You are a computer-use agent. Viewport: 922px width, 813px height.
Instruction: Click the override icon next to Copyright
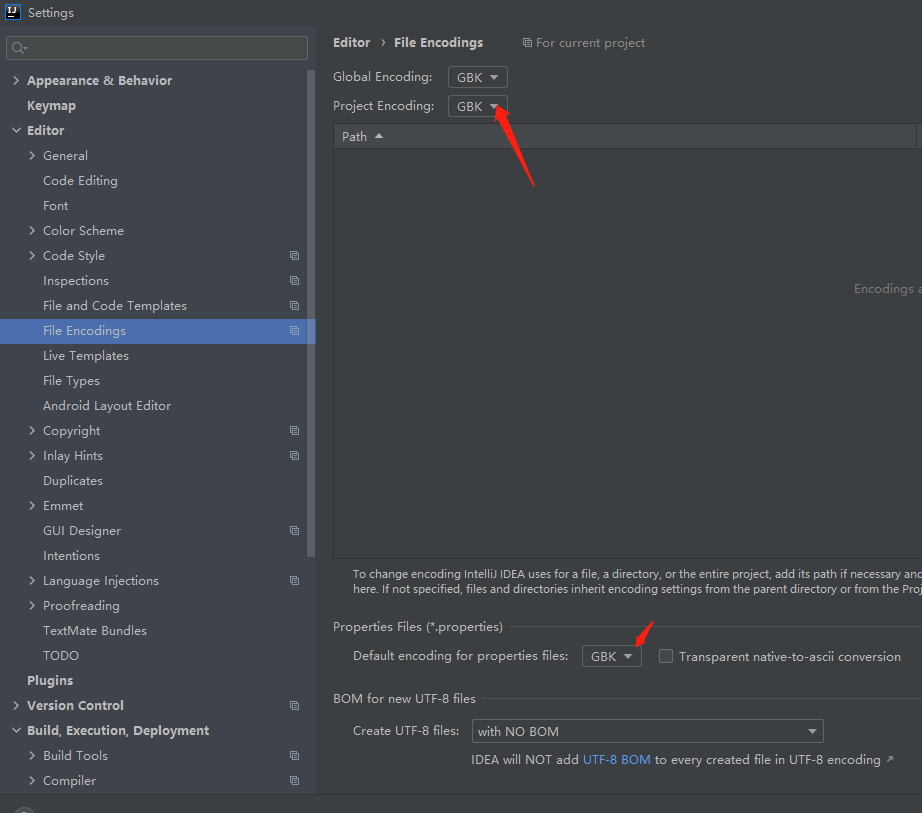295,430
